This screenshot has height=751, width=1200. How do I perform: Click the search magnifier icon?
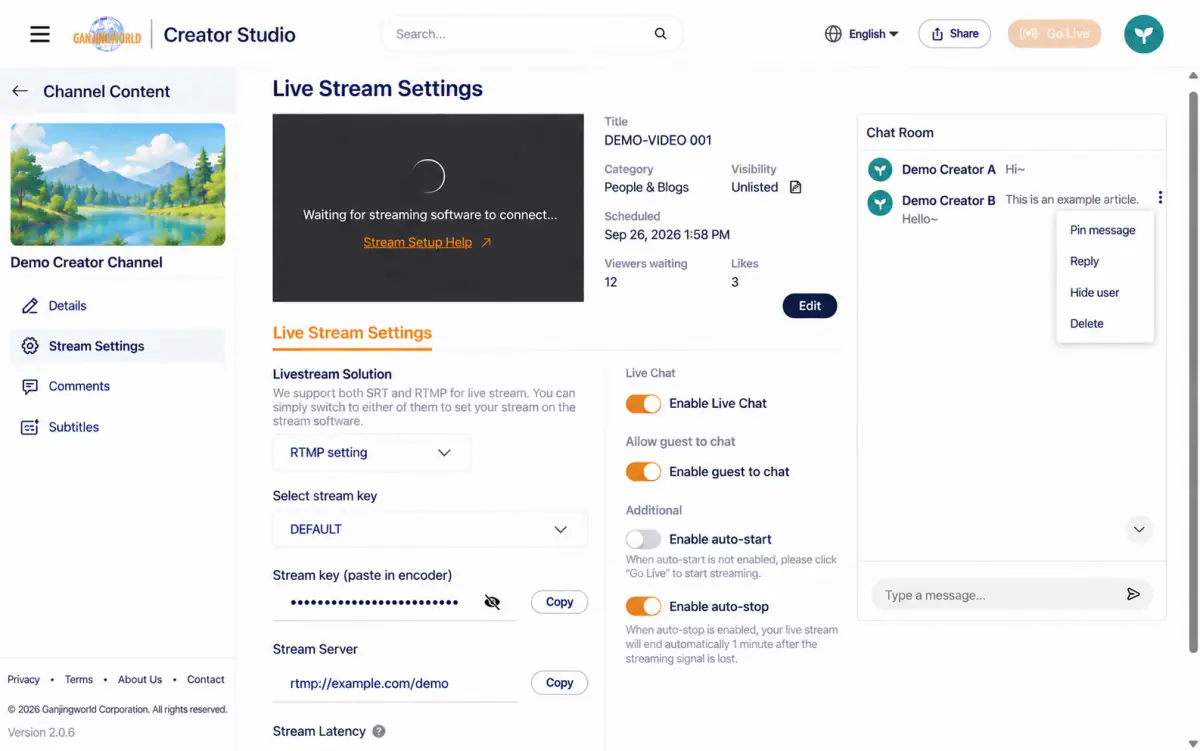[660, 34]
